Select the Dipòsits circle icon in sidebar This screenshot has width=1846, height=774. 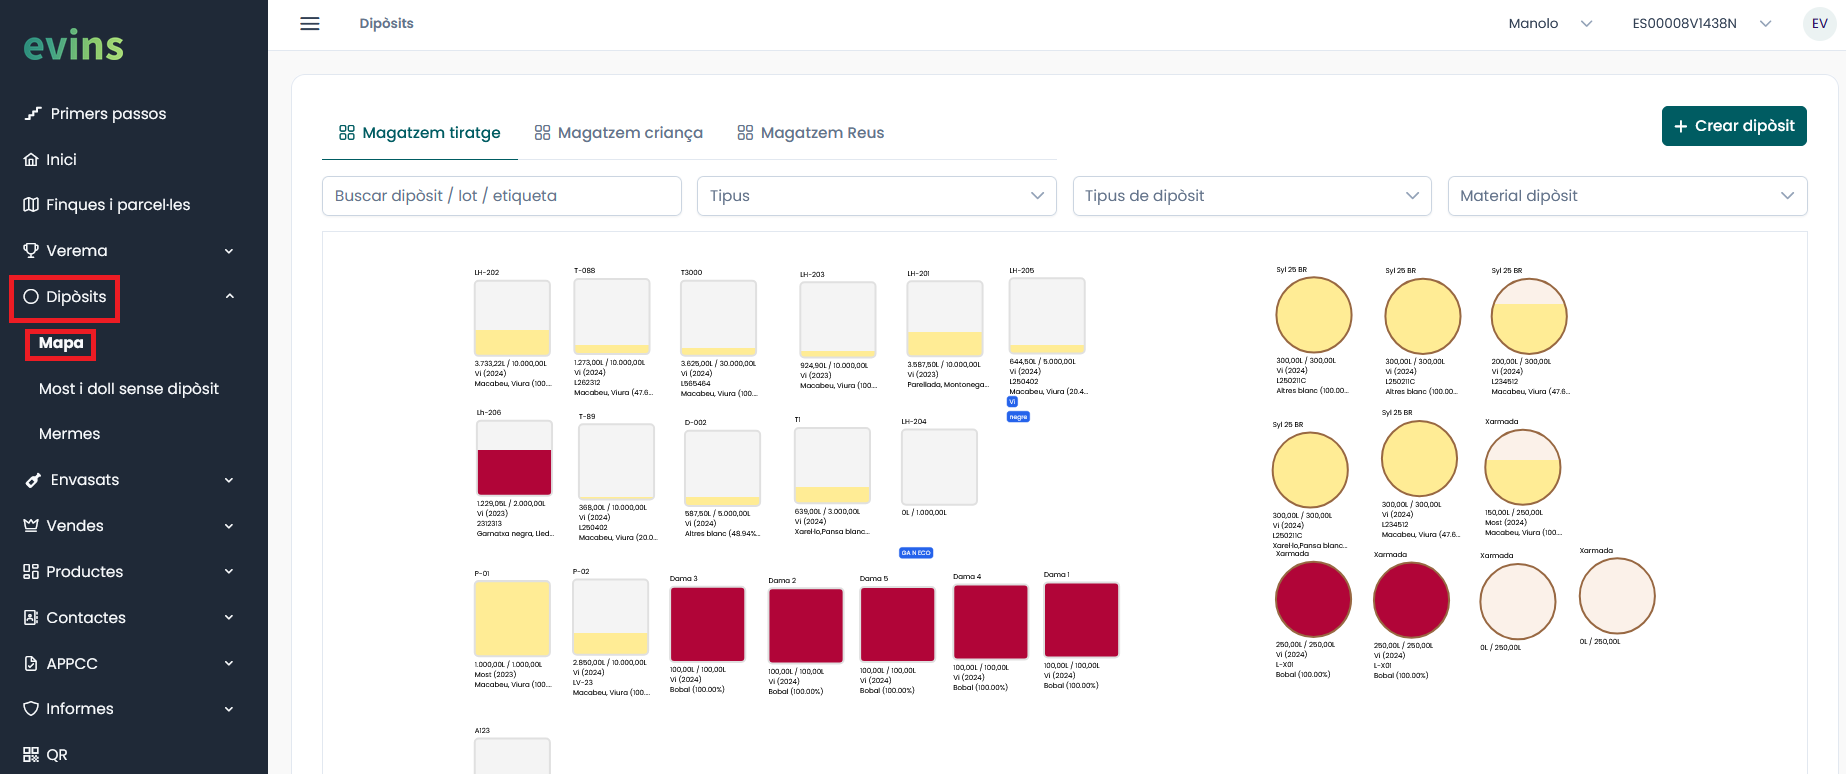pos(31,296)
